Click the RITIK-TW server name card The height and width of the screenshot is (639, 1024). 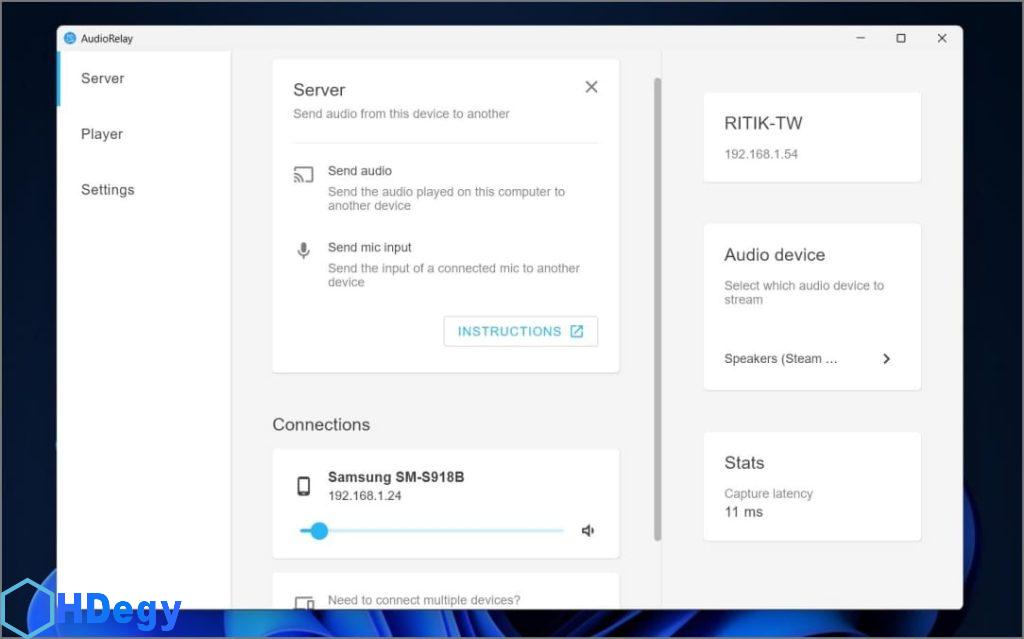[811, 137]
